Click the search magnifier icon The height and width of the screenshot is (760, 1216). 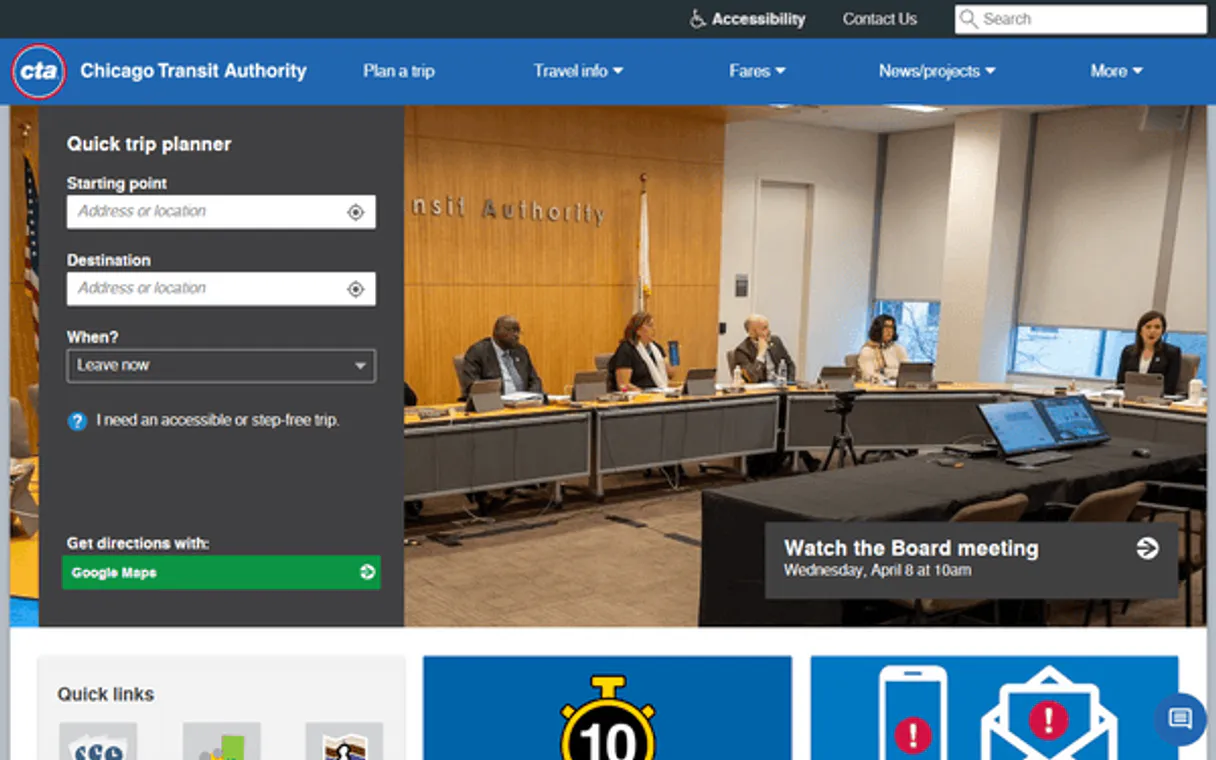pos(968,19)
